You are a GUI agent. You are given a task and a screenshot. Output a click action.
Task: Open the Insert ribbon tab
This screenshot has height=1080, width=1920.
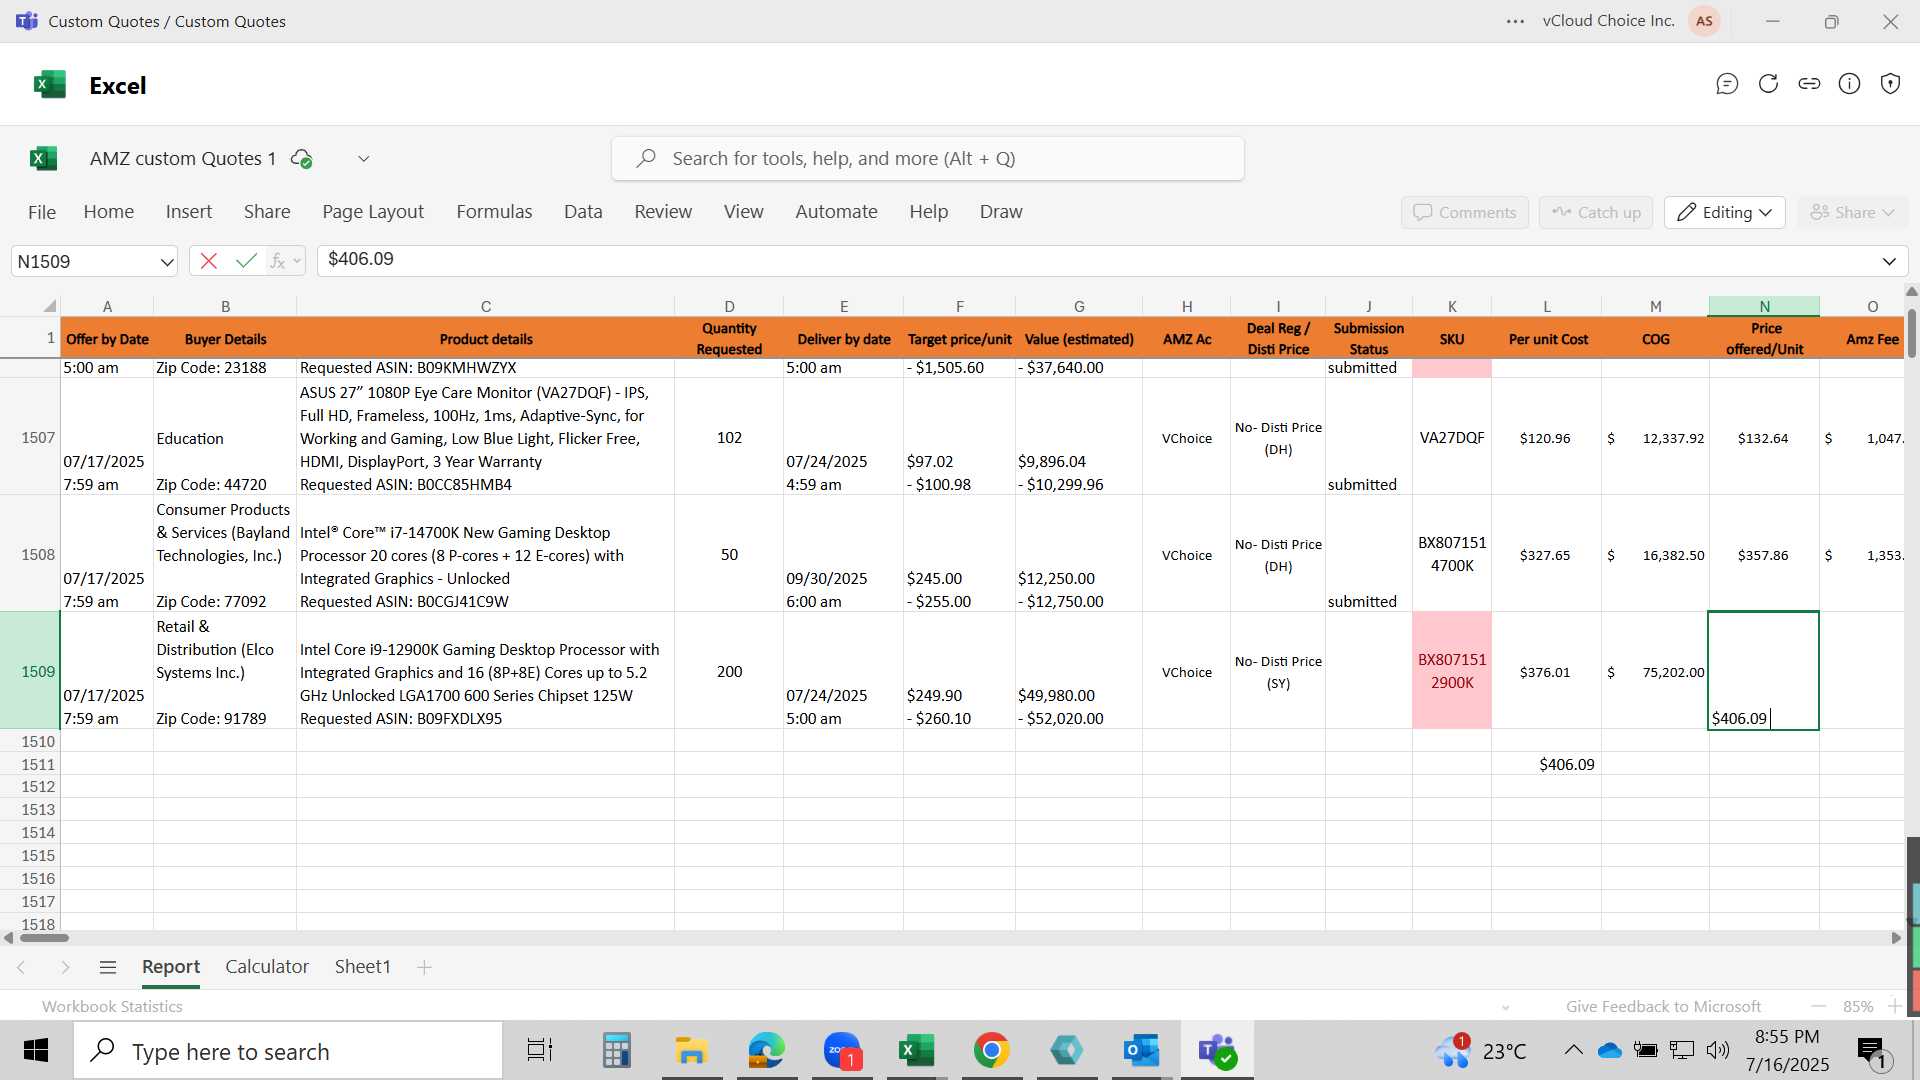pyautogui.click(x=189, y=212)
